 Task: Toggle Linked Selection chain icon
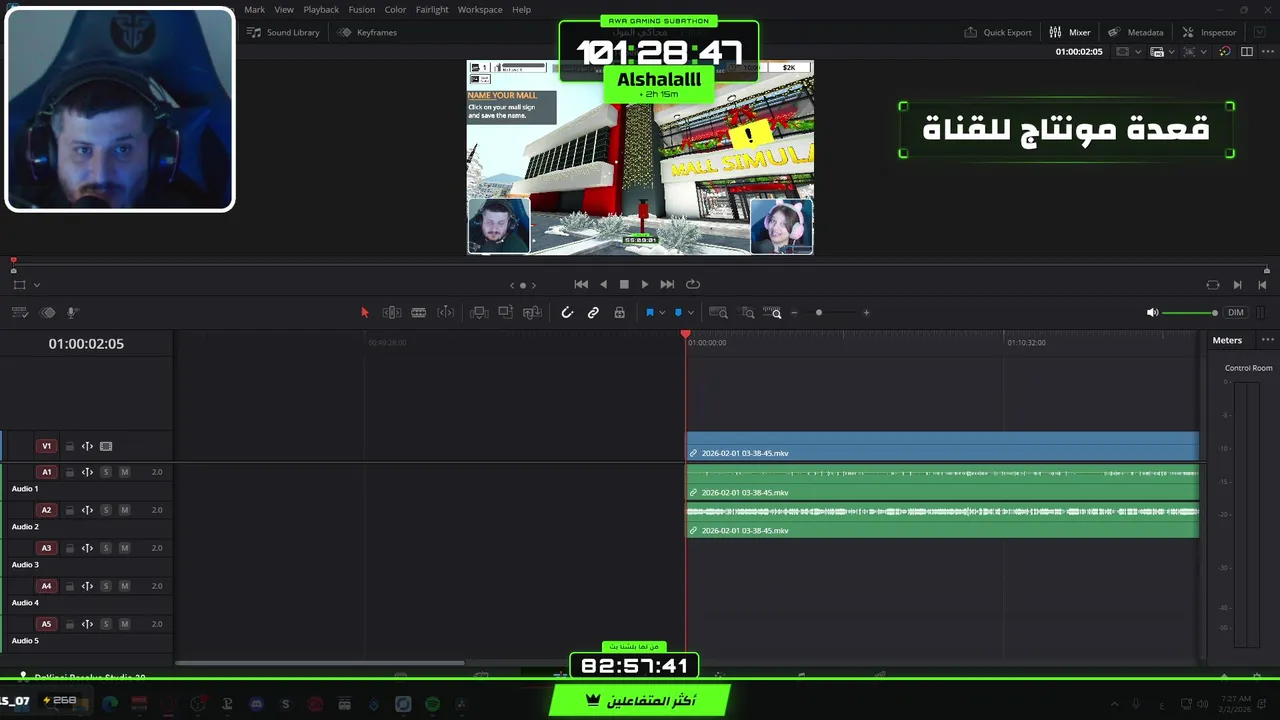pyautogui.click(x=593, y=313)
